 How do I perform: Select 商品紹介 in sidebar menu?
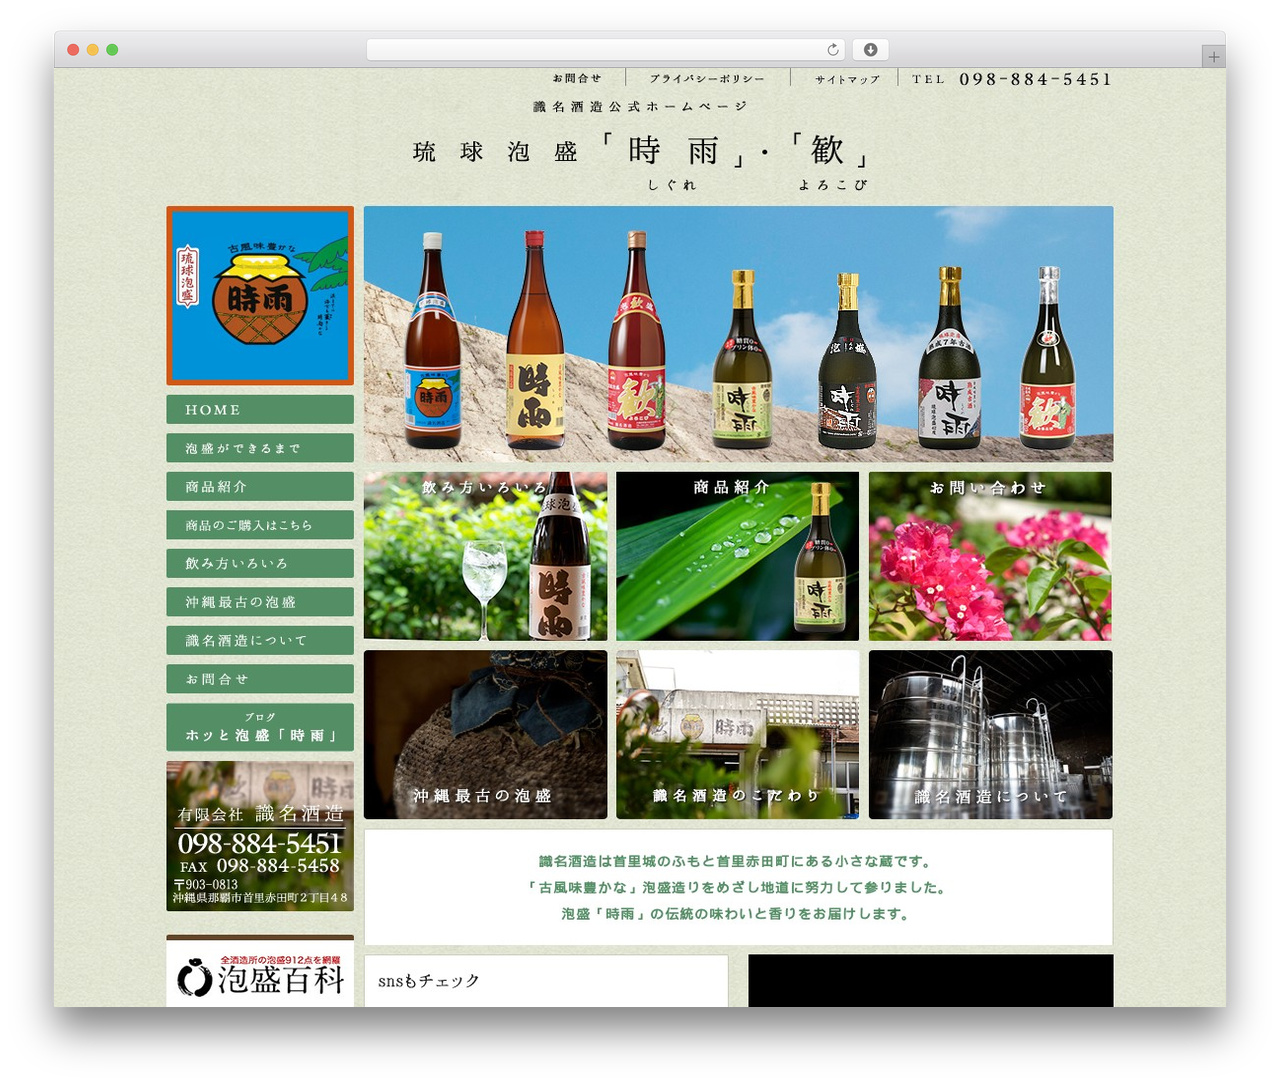click(x=260, y=487)
